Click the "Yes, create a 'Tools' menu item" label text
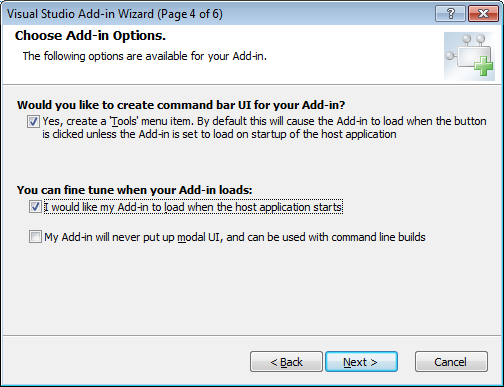 pyautogui.click(x=118, y=121)
